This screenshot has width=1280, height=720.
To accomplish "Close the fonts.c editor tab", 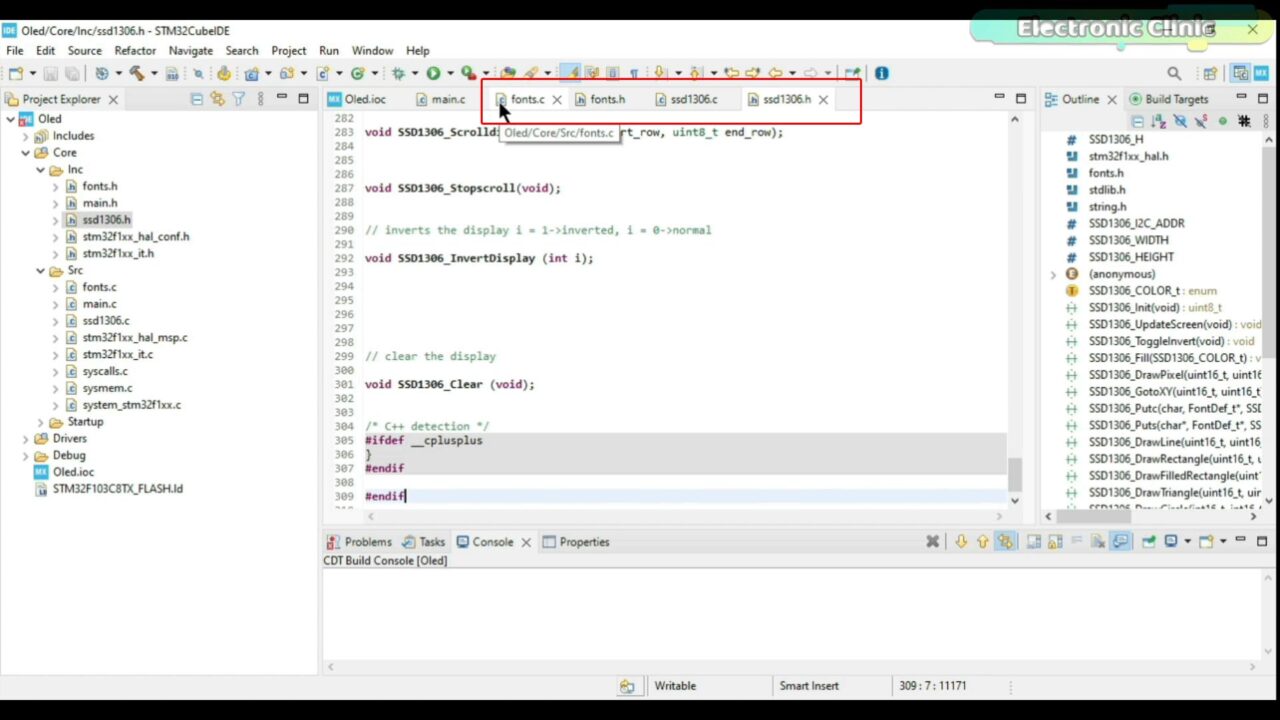I will coord(557,100).
